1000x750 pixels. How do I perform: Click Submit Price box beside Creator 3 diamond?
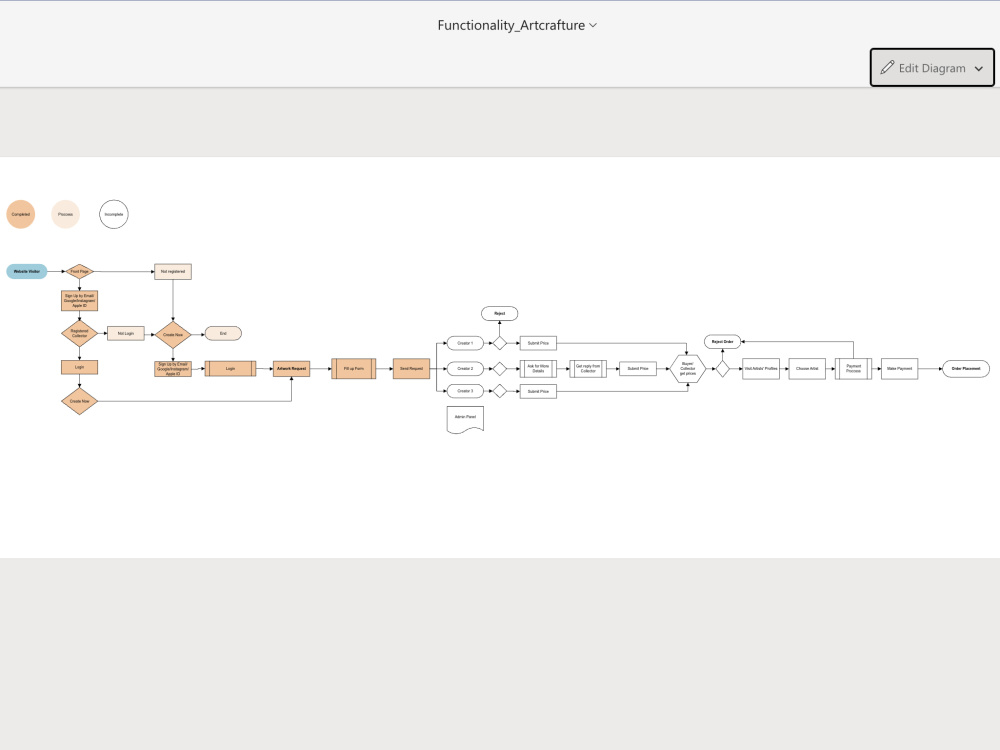click(x=538, y=391)
